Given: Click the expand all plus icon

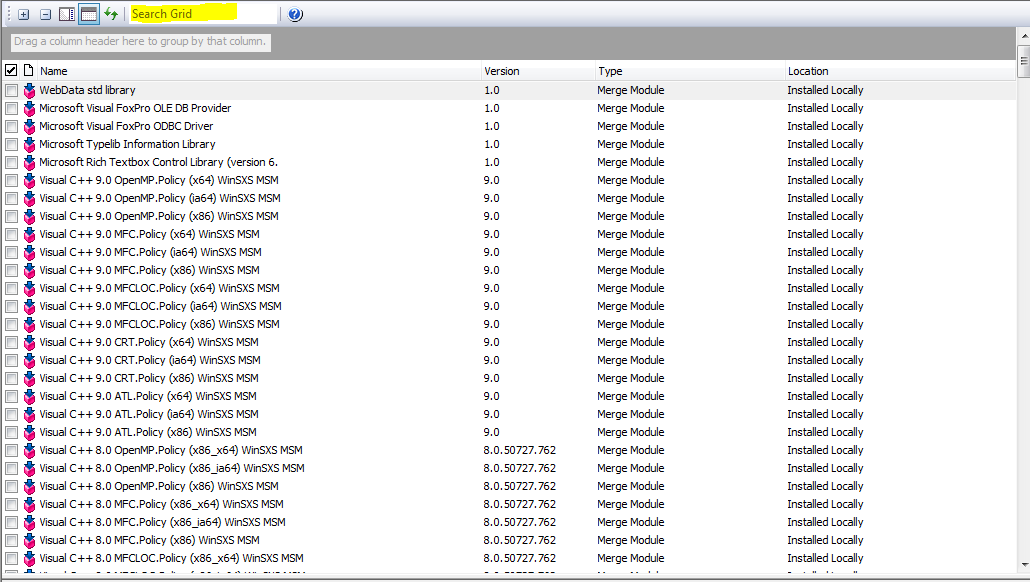Looking at the screenshot, I should (24, 15).
